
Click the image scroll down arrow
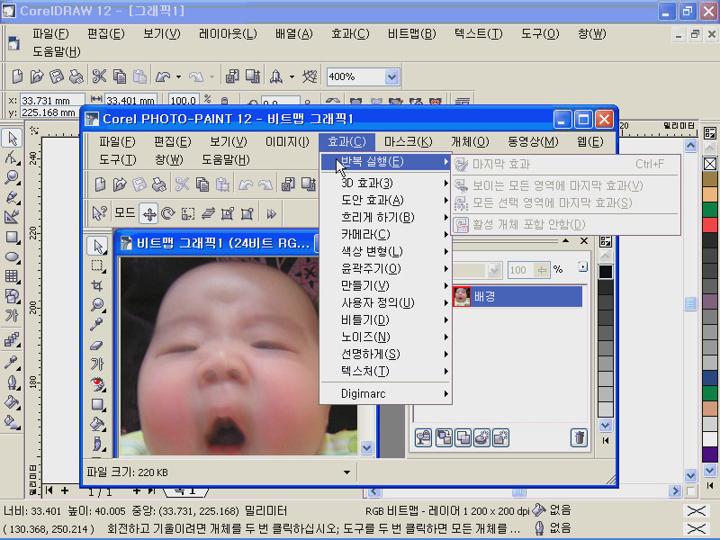[367, 447]
